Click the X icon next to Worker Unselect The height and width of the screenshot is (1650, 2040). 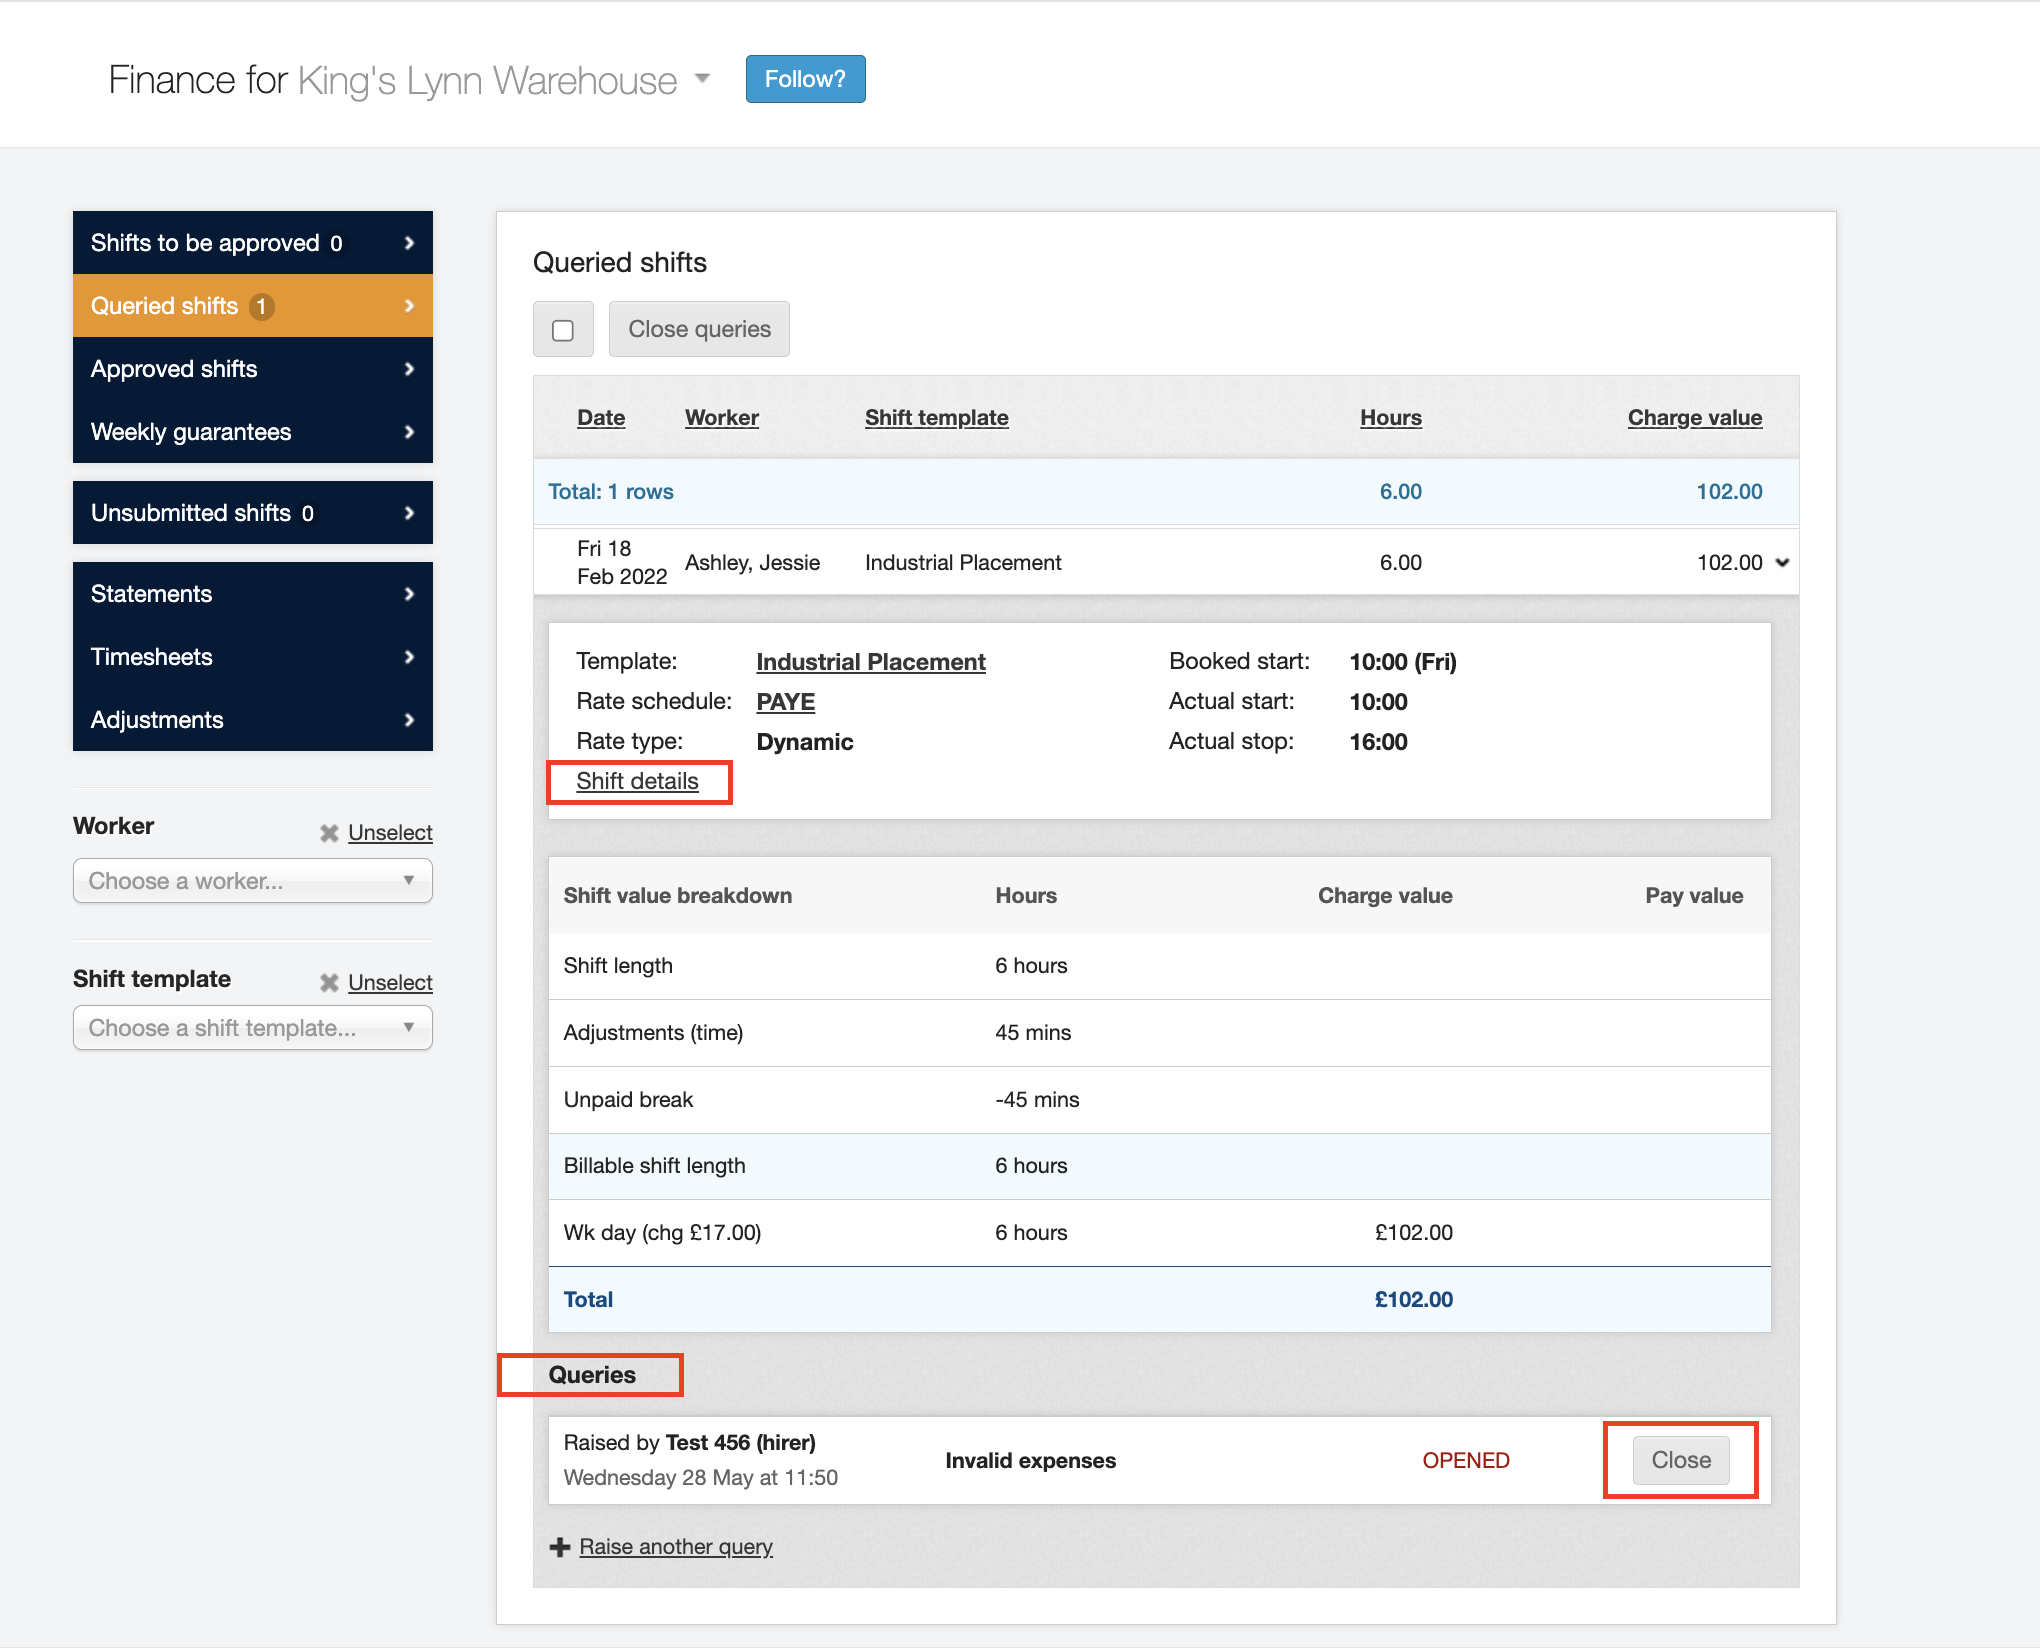click(x=329, y=833)
